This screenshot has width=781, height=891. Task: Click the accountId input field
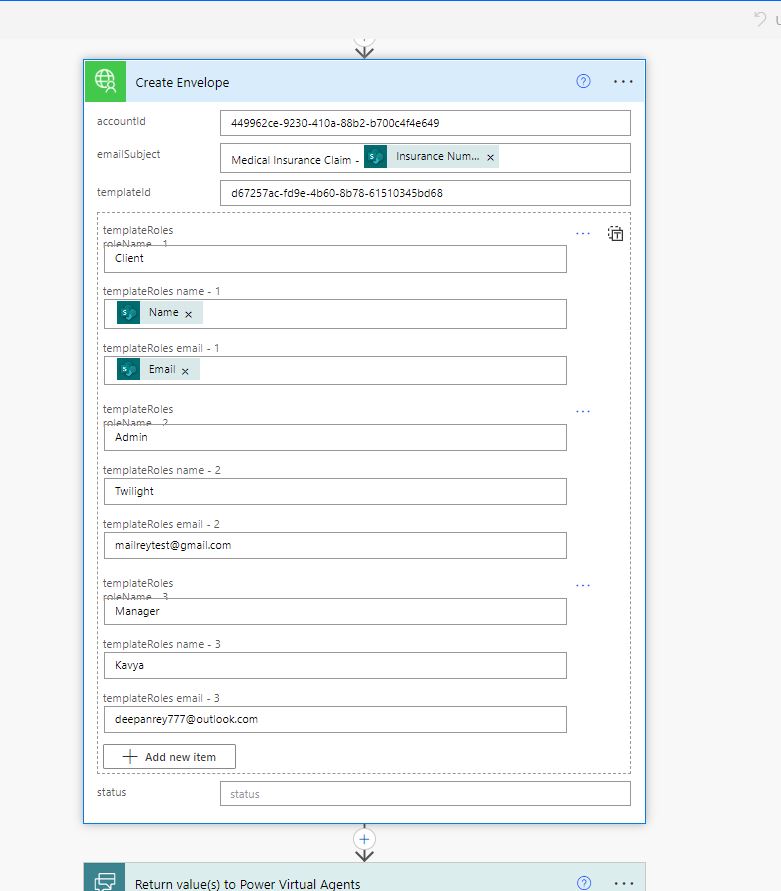(x=425, y=123)
